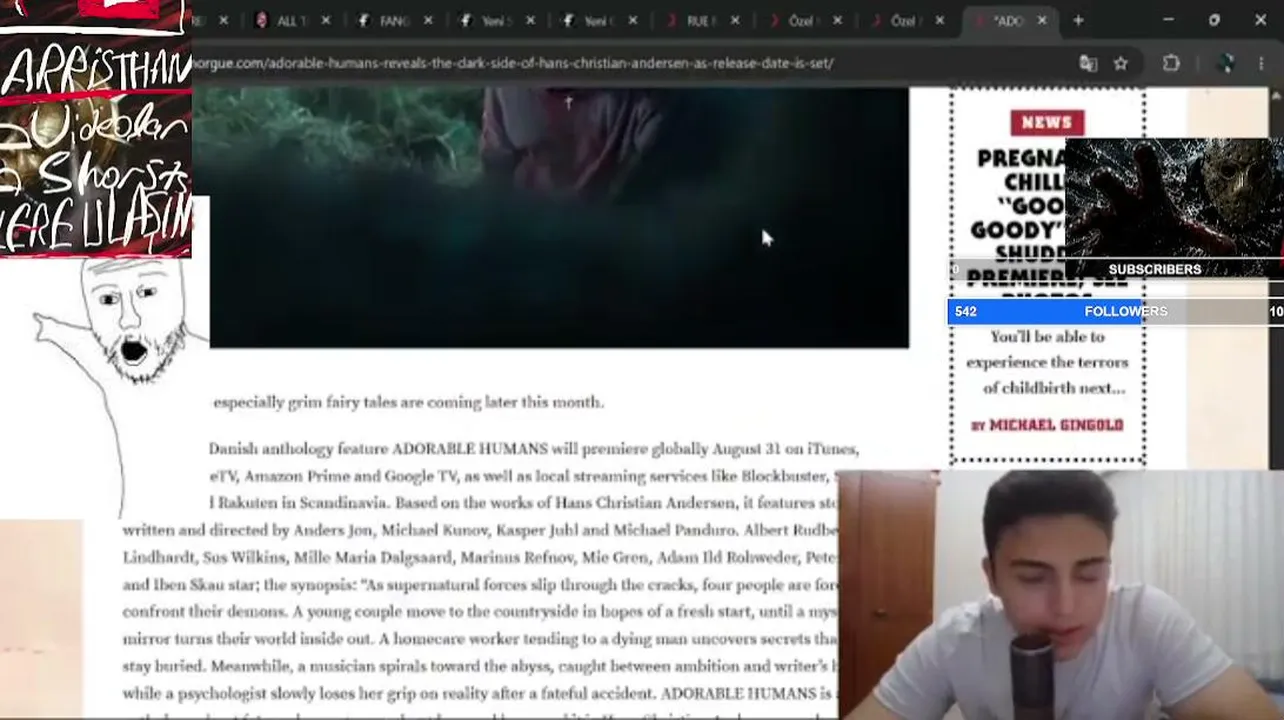The image size is (1284, 720).
Task: Bookmark this page with the star icon
Action: coord(1121,63)
